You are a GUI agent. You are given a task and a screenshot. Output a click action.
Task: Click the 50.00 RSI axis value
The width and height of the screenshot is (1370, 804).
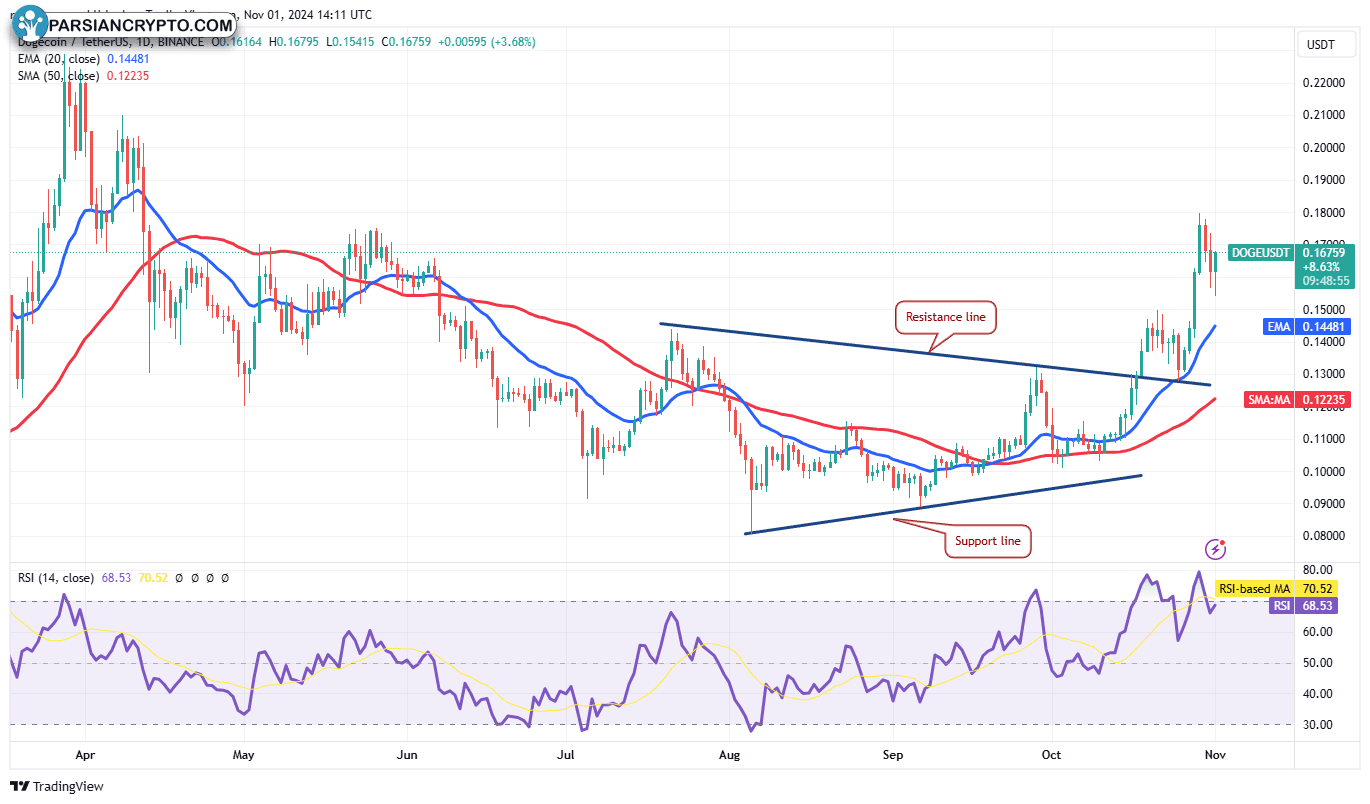[1317, 663]
